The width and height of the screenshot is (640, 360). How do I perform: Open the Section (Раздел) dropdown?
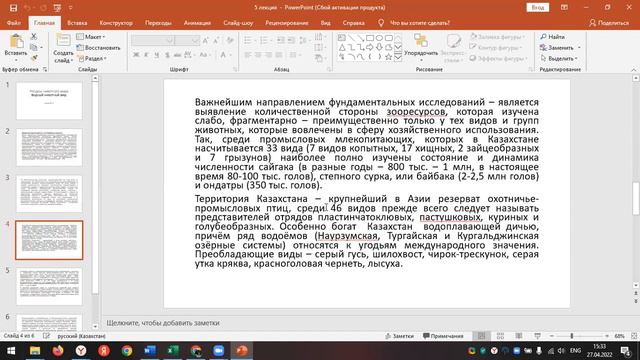(92, 58)
